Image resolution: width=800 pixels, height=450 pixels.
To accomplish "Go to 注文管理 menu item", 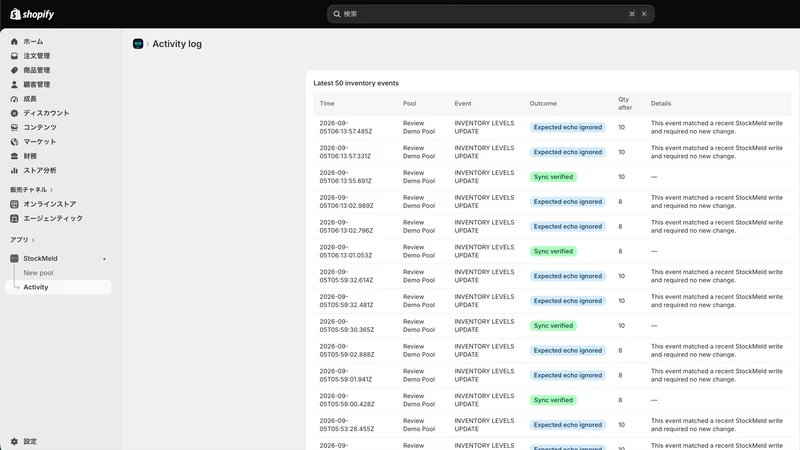I will [37, 56].
